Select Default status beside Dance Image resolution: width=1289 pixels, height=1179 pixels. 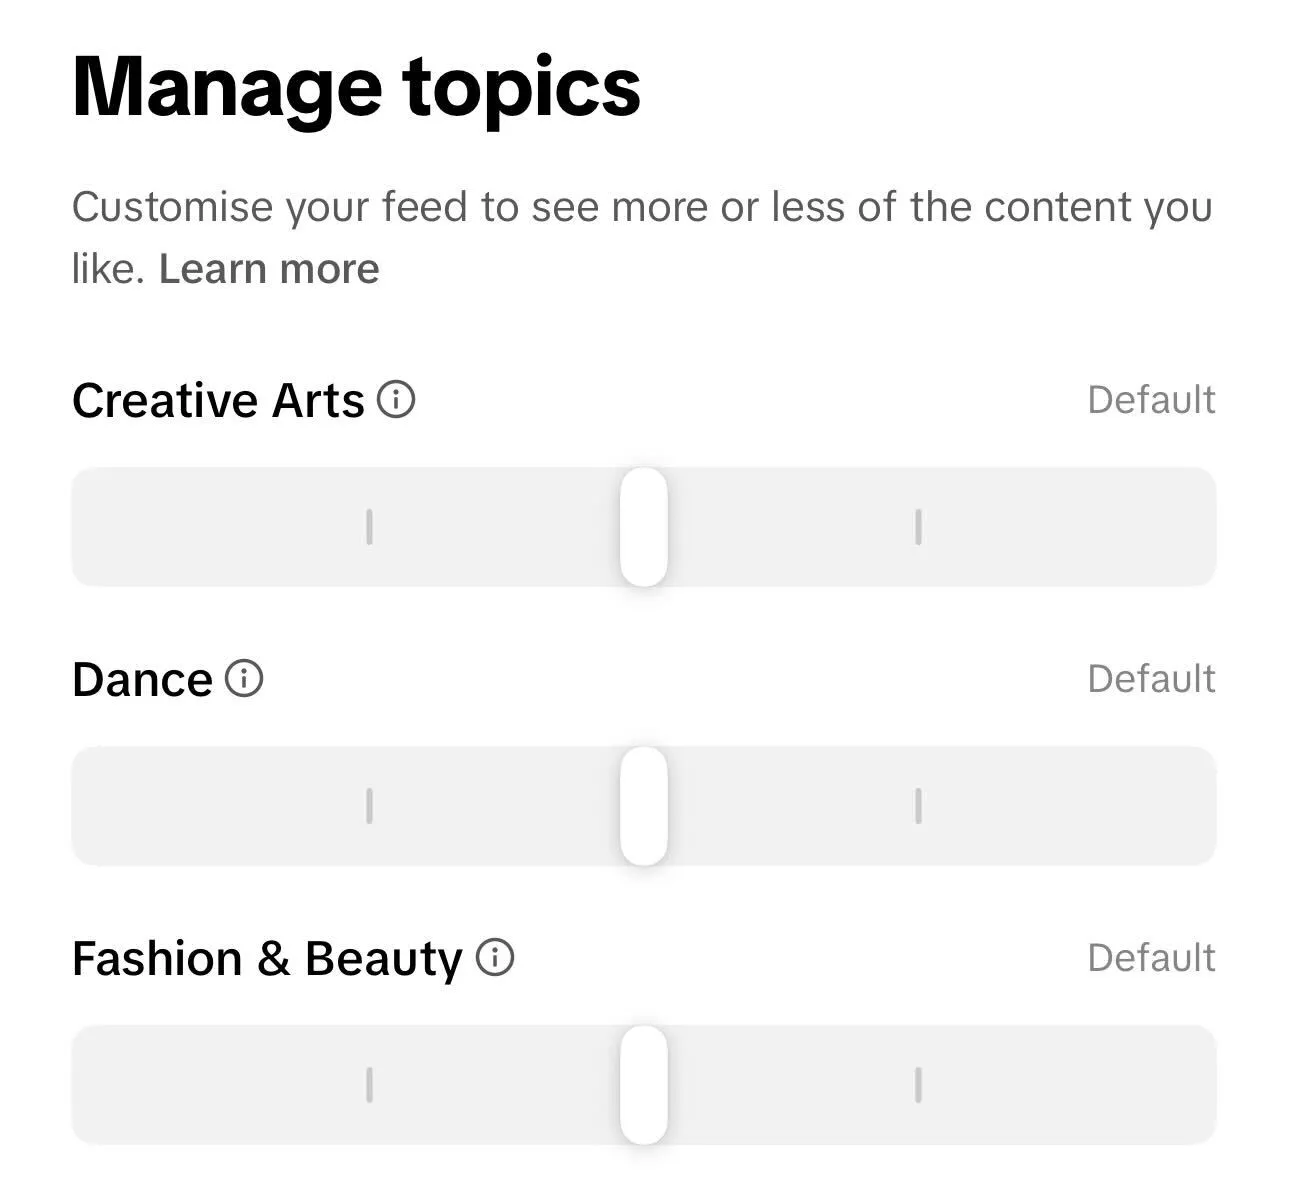point(1150,679)
